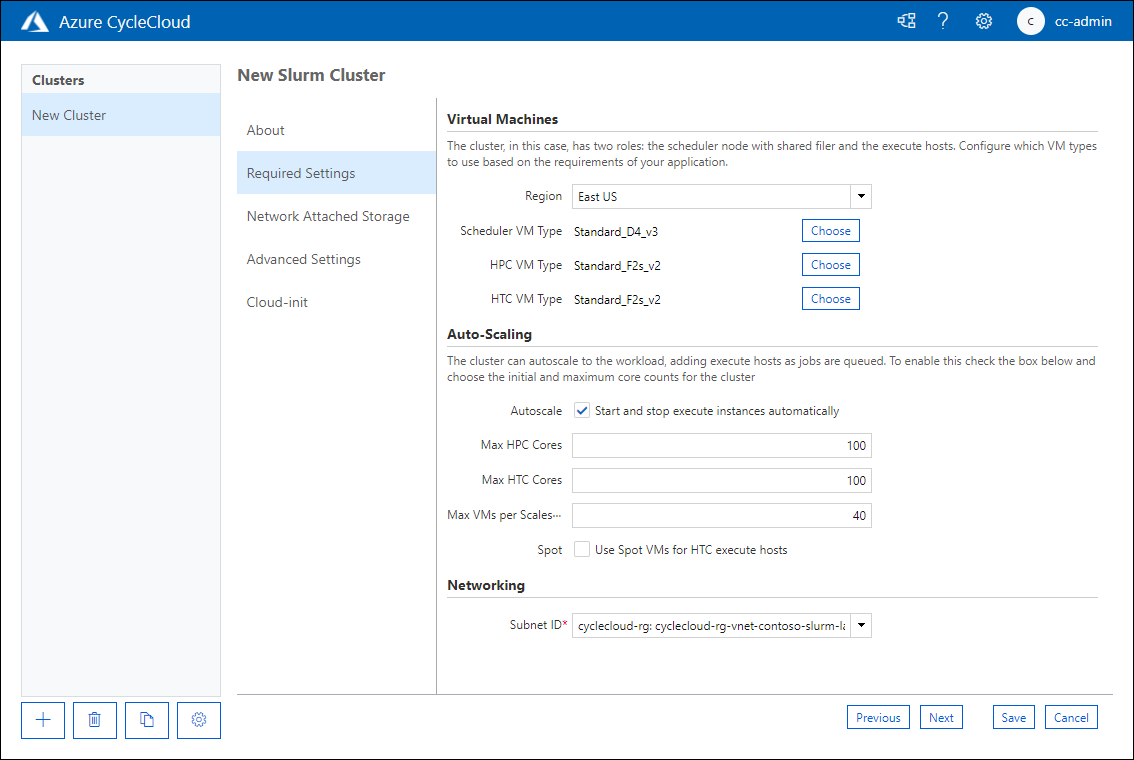This screenshot has height=760, width=1134.
Task: Open the cluster topology icon in the top bar
Action: point(906,20)
